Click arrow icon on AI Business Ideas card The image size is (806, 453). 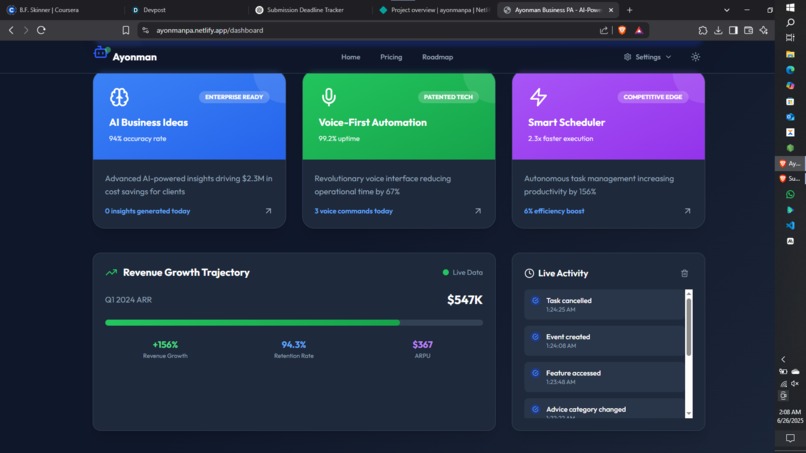(x=268, y=211)
